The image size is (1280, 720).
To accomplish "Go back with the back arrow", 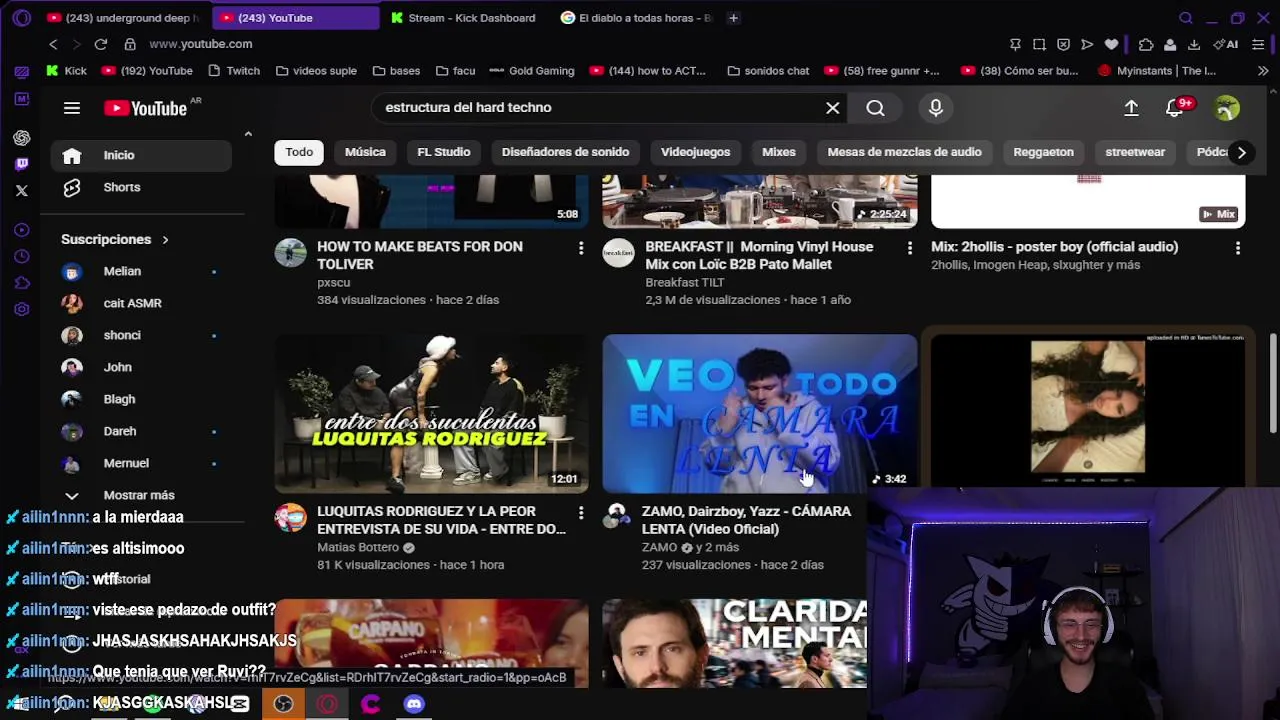I will (x=53, y=44).
